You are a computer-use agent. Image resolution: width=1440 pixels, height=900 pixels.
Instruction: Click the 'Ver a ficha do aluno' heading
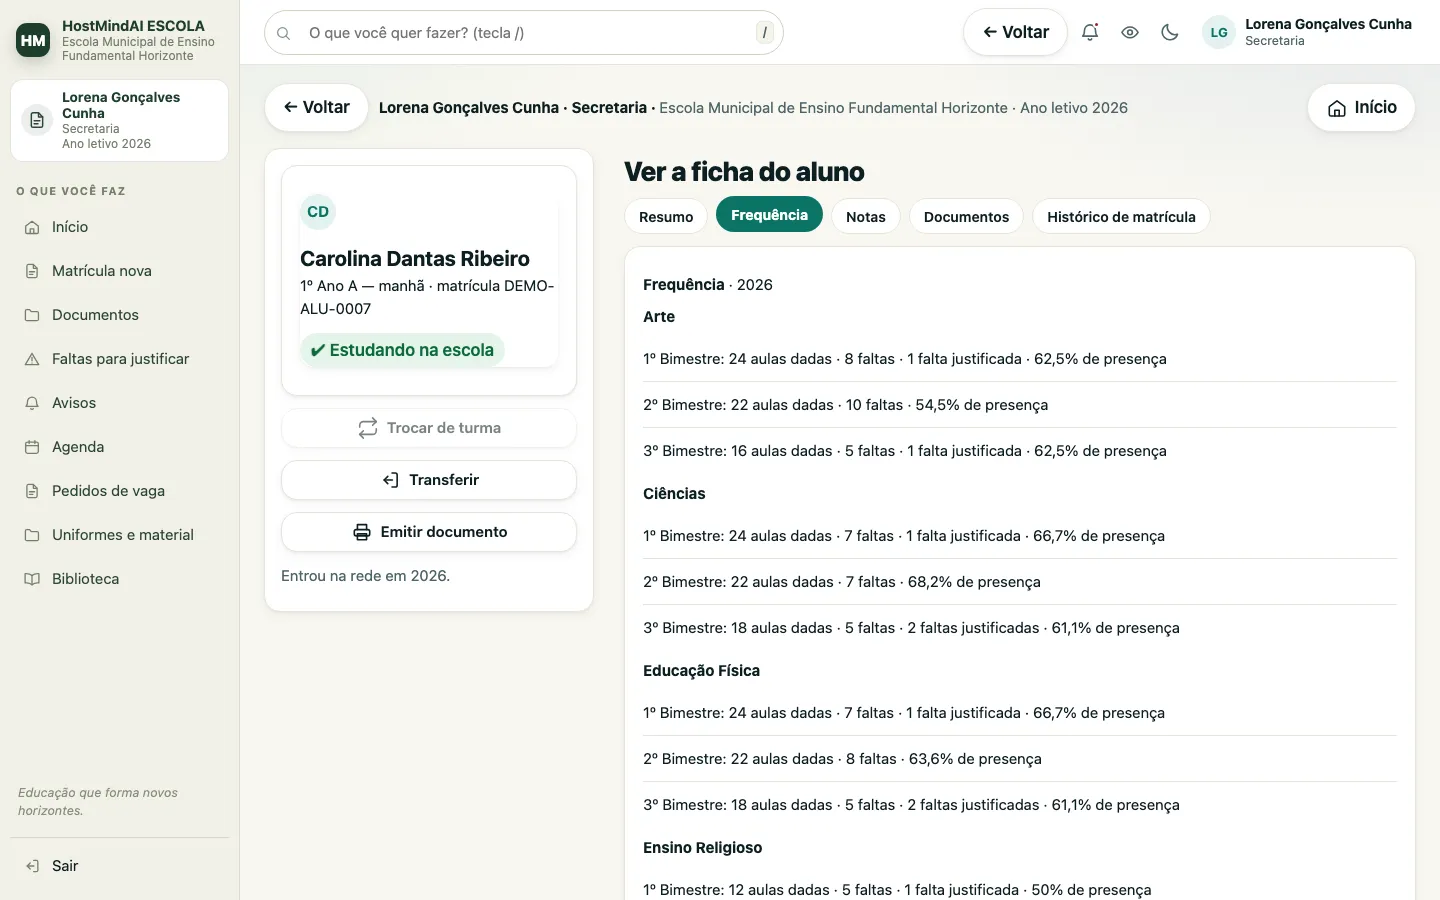[744, 172]
